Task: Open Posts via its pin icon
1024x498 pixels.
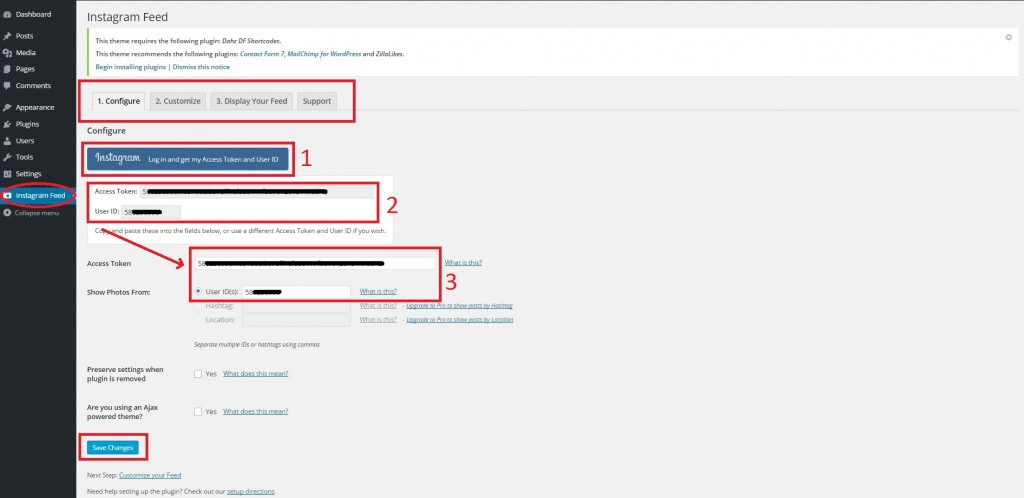Action: (x=8, y=36)
